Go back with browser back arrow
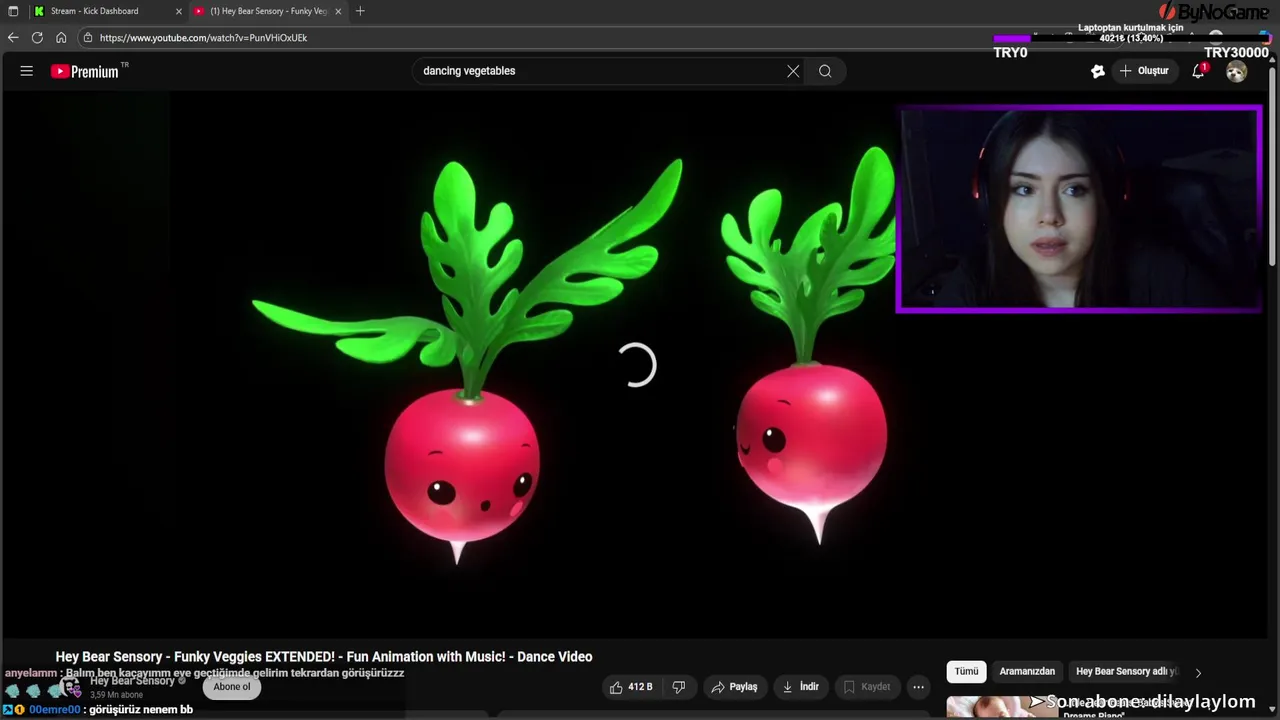 click(x=13, y=37)
